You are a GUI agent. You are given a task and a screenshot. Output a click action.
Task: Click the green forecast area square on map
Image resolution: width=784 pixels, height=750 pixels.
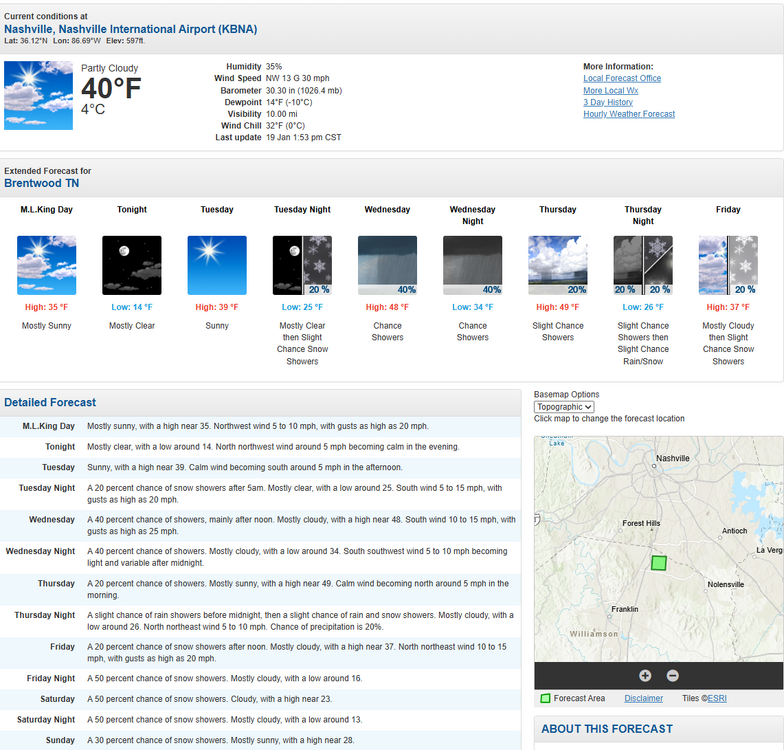pos(658,563)
